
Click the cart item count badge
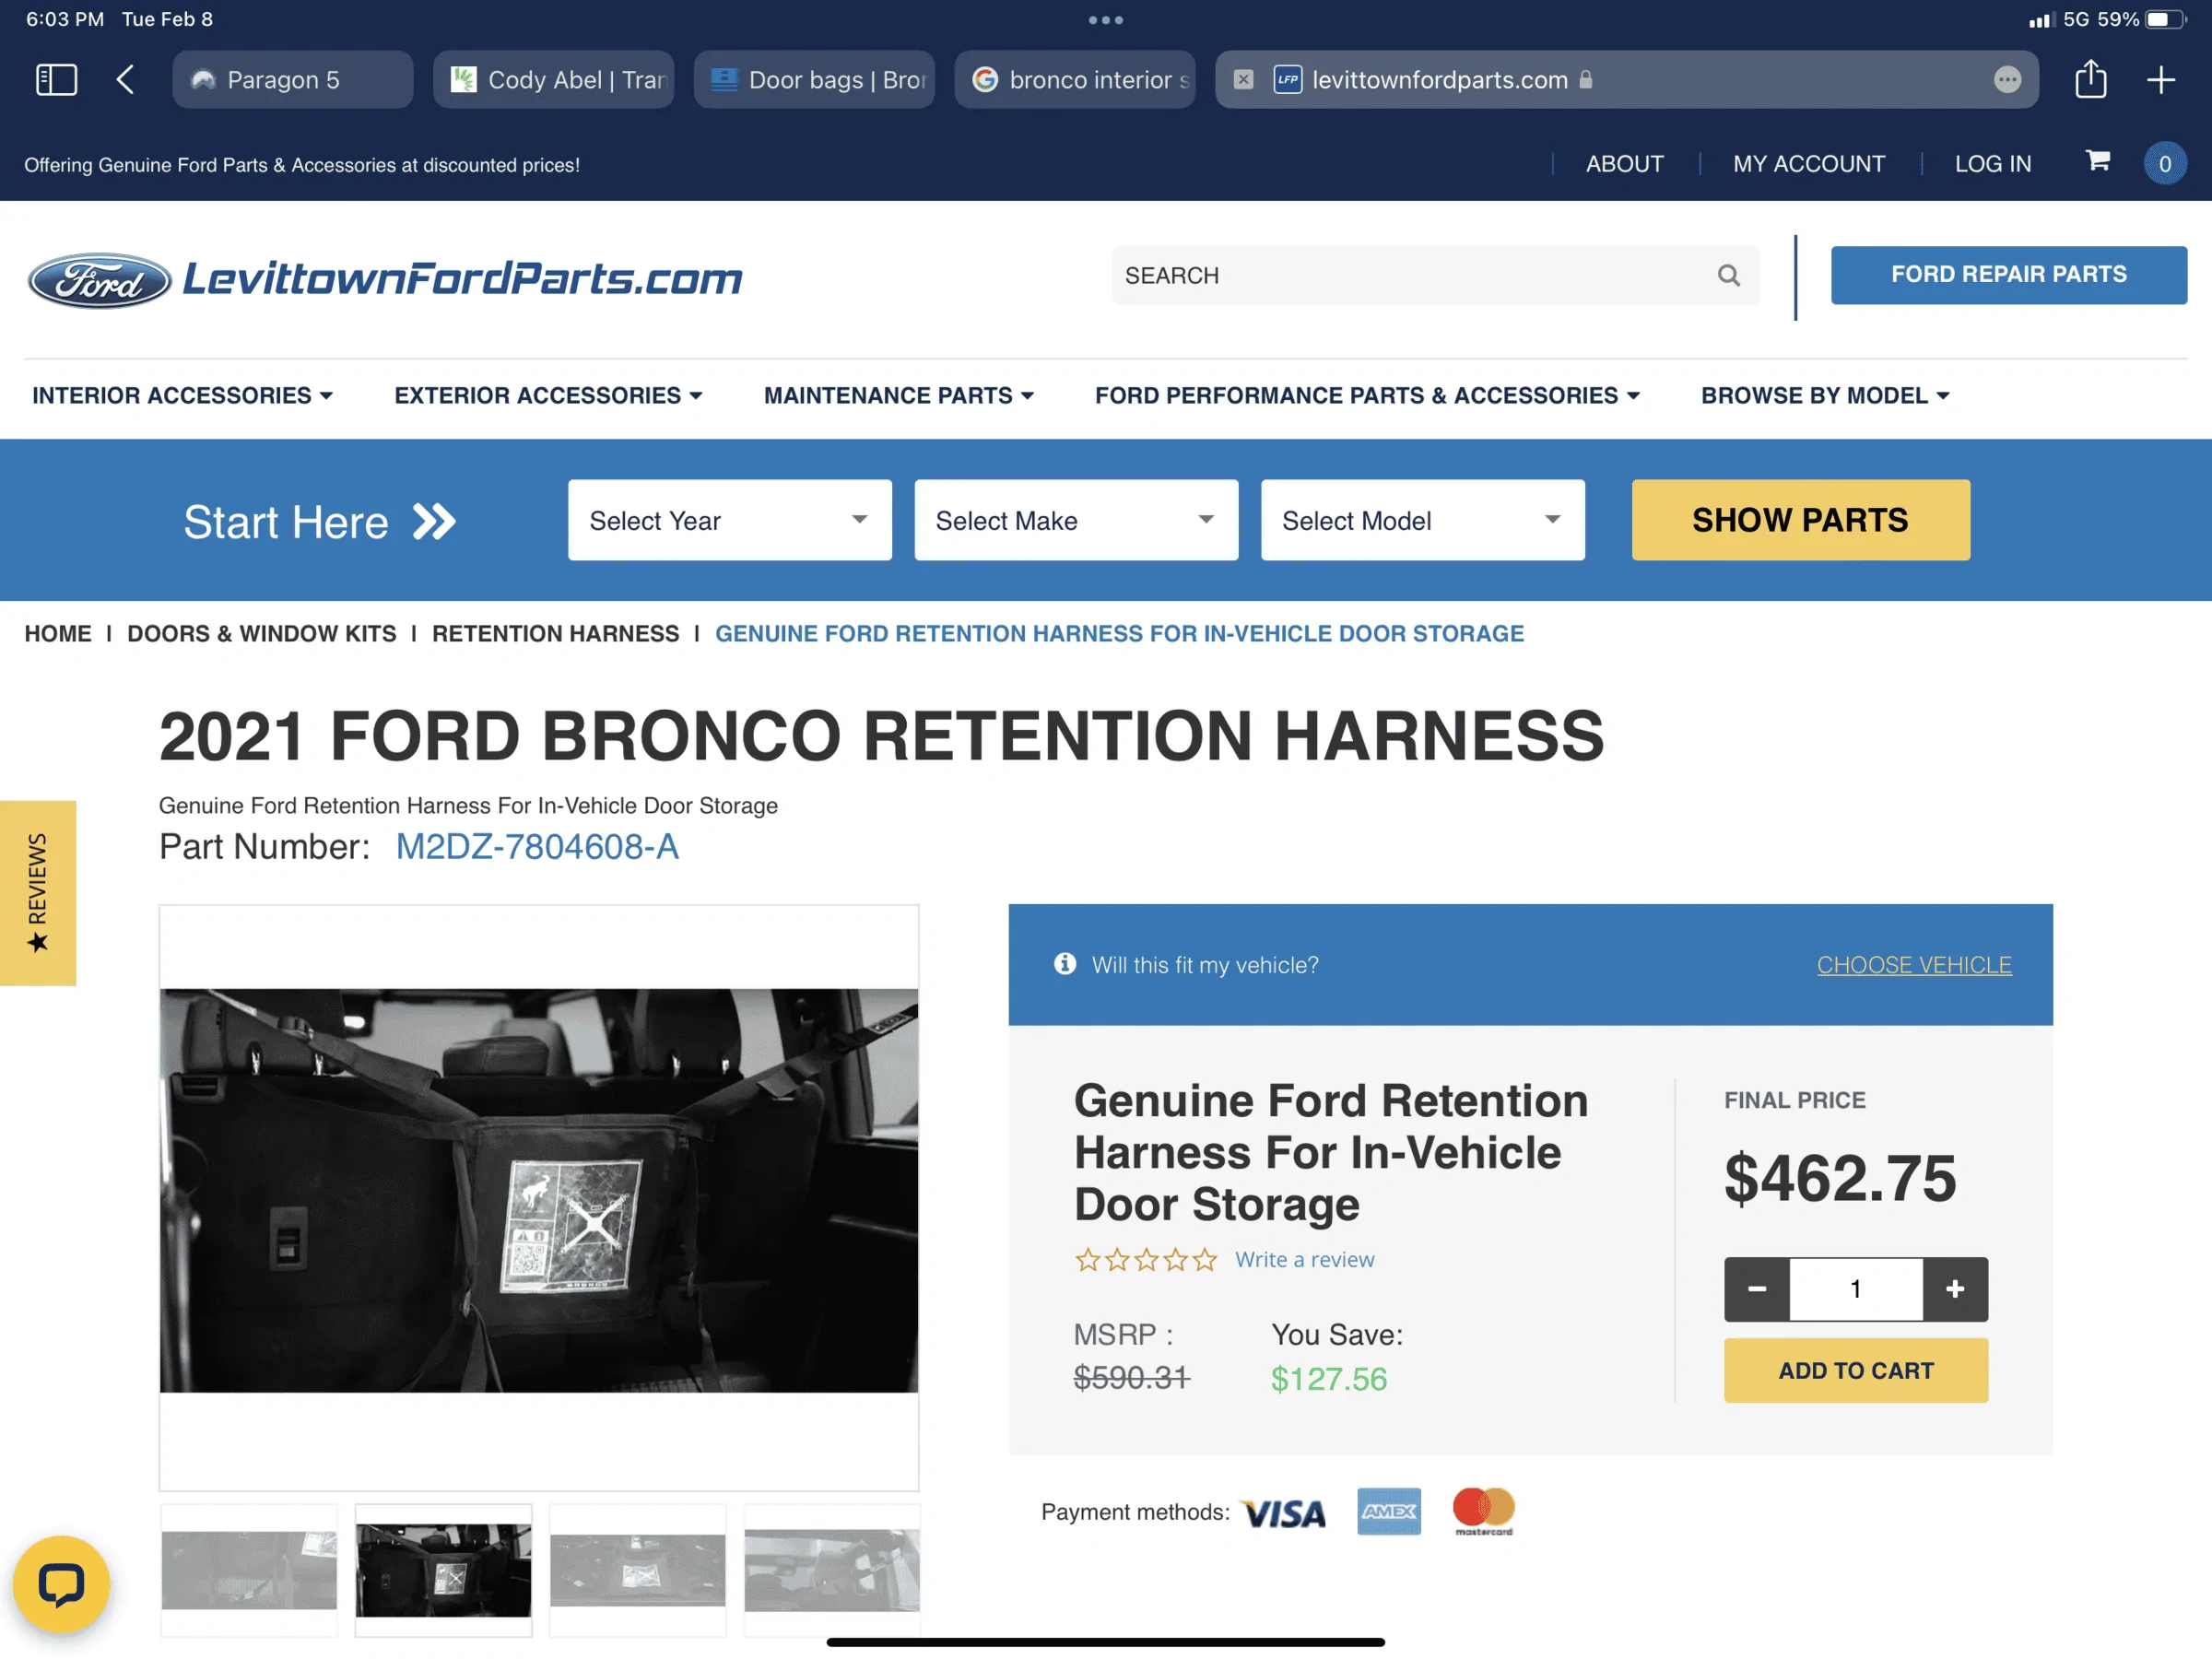[x=2165, y=164]
